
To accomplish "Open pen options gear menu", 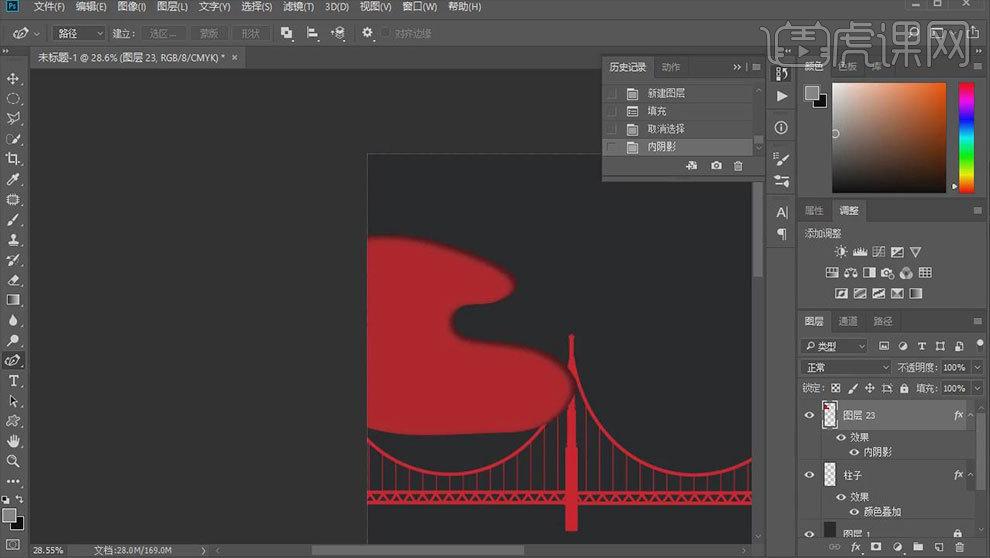I will tap(367, 33).
